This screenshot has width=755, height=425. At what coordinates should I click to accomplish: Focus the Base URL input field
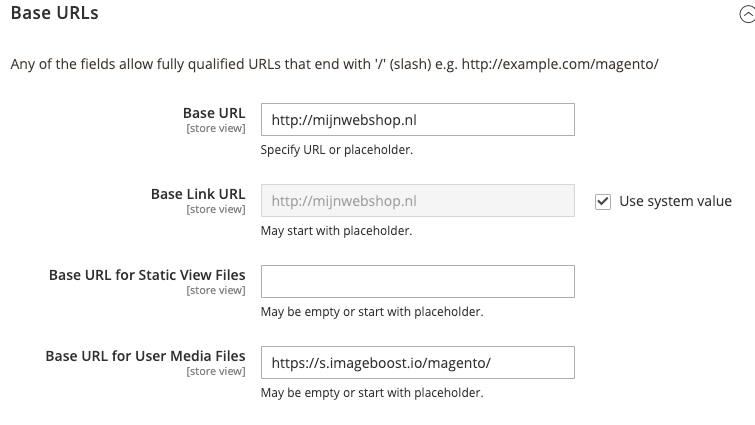[x=417, y=120]
